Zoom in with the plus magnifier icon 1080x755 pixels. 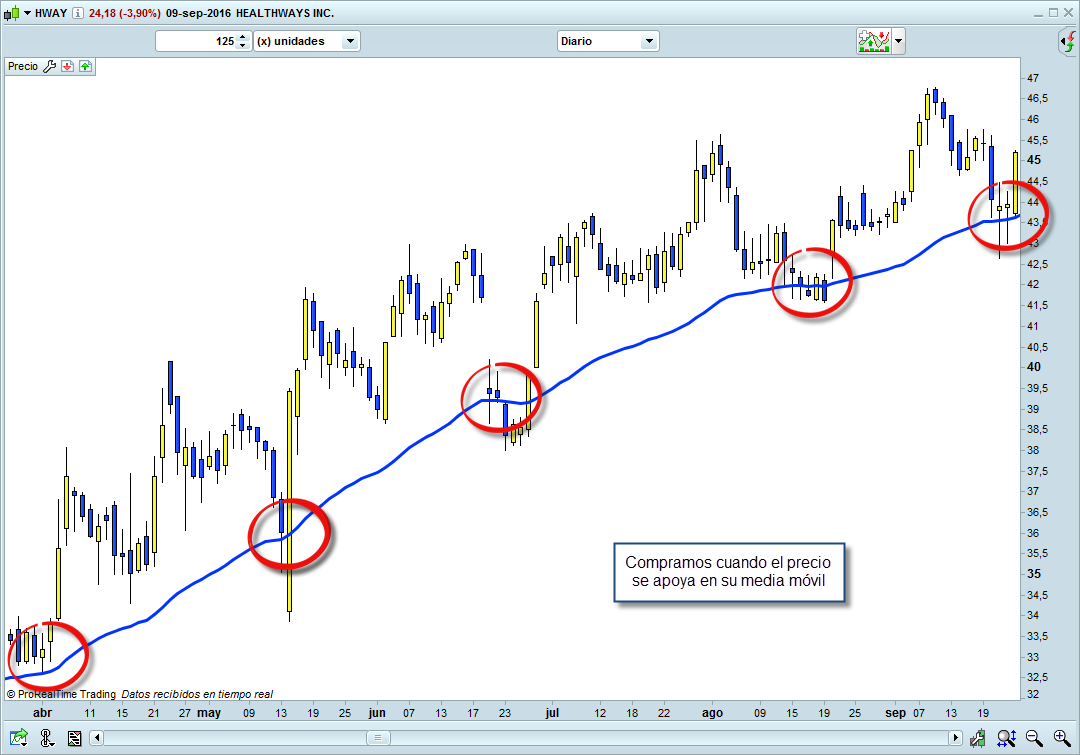coord(1062,738)
